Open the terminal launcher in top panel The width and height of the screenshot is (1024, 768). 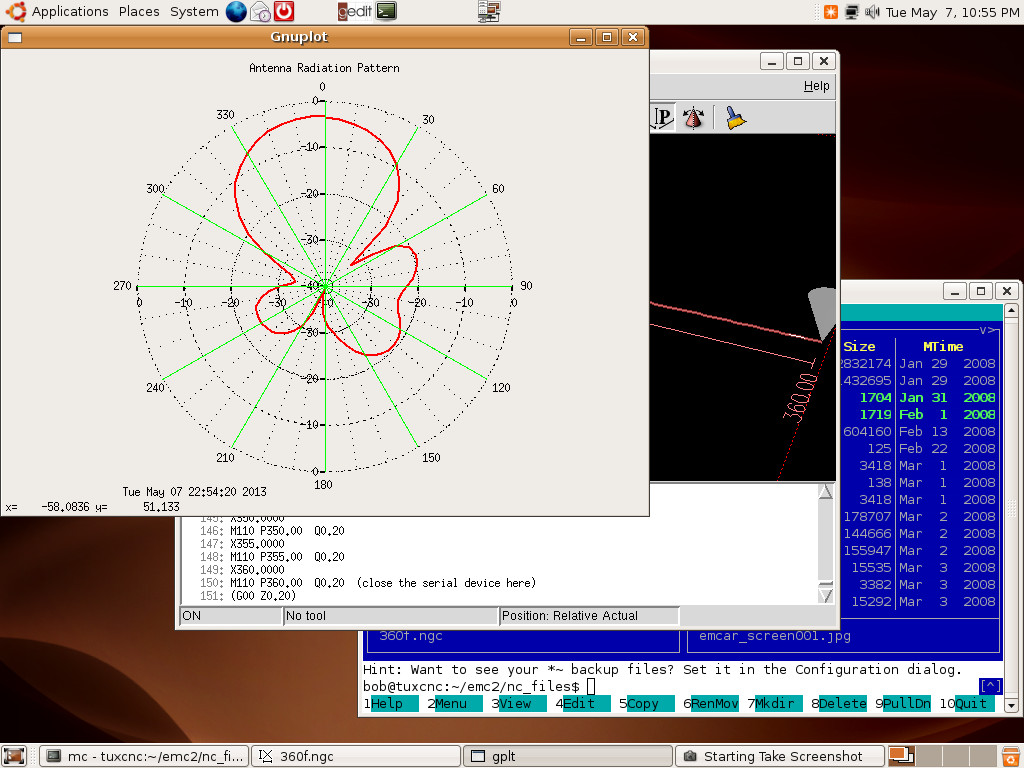pos(386,12)
